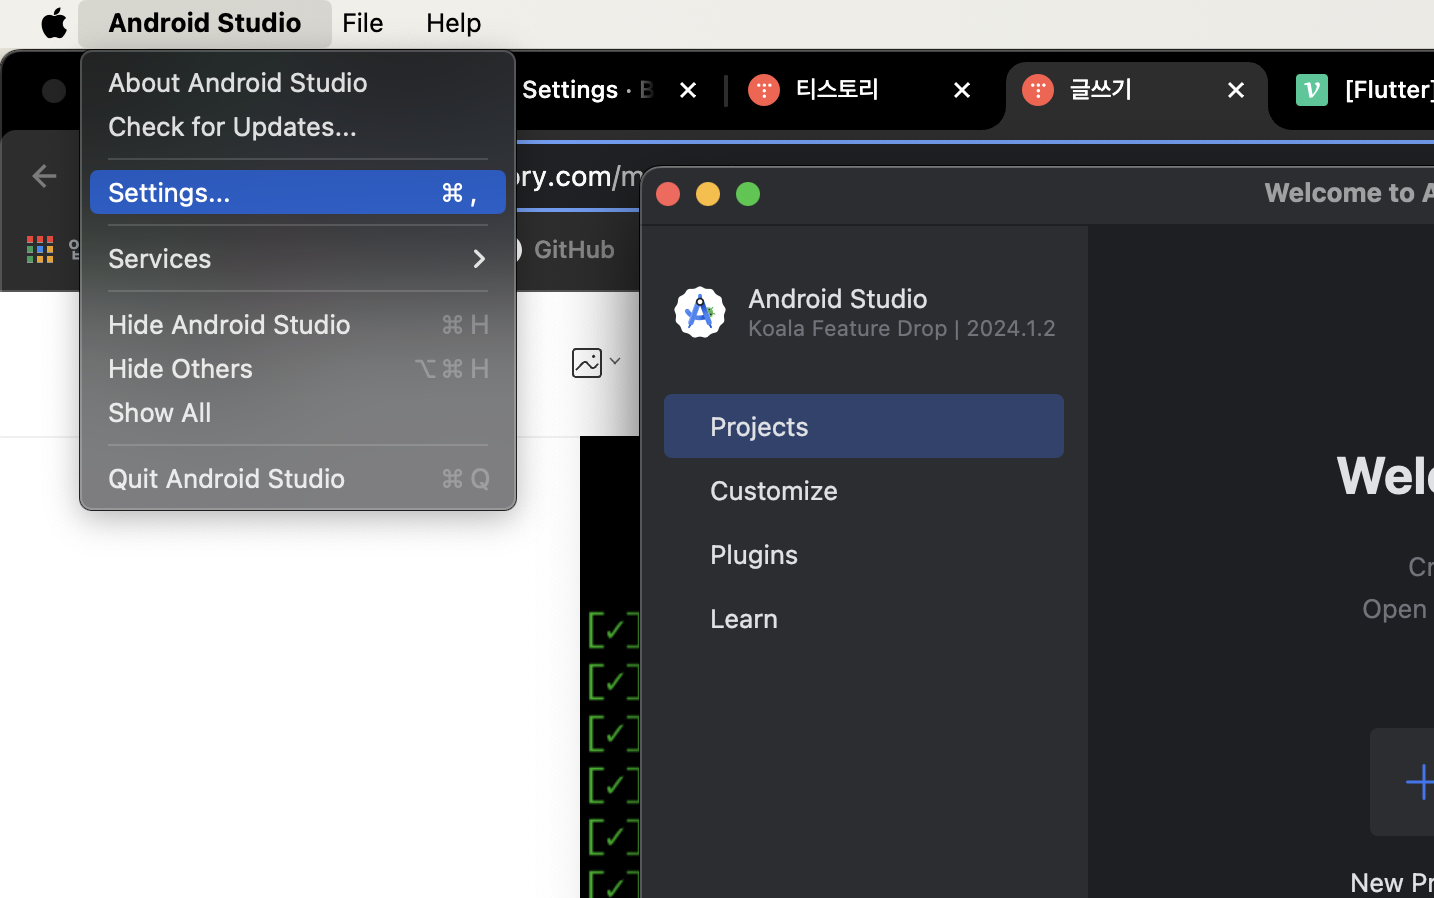Expand the Services submenu arrow
The width and height of the screenshot is (1434, 898).
pyautogui.click(x=479, y=258)
